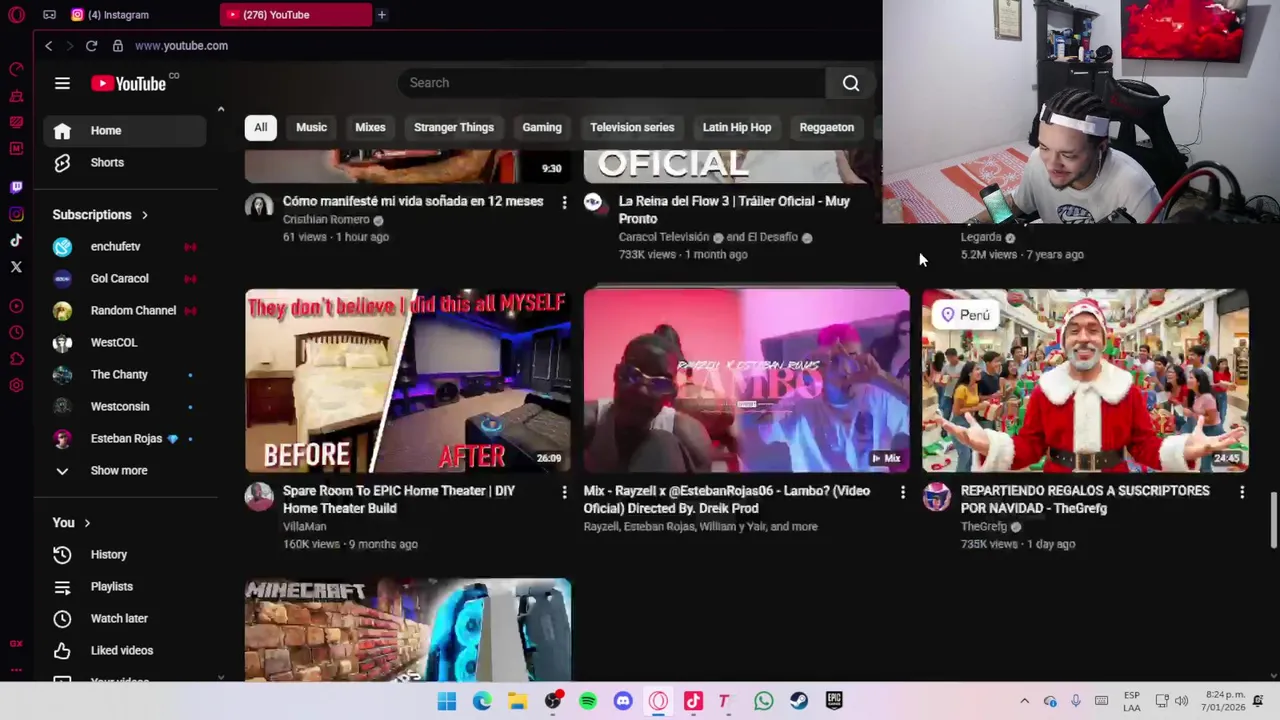Open Twitch in the Opera sidebar
This screenshot has height=720, width=1280.
pyautogui.click(x=16, y=187)
